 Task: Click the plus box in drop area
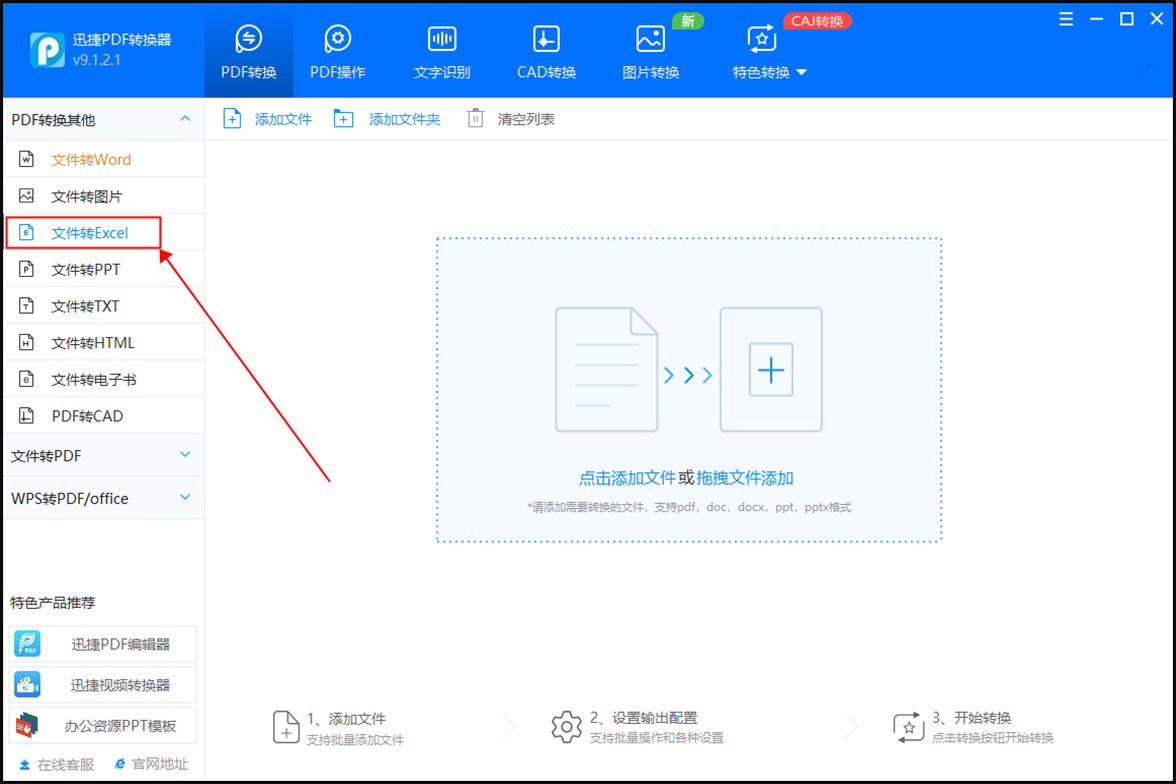tap(771, 370)
